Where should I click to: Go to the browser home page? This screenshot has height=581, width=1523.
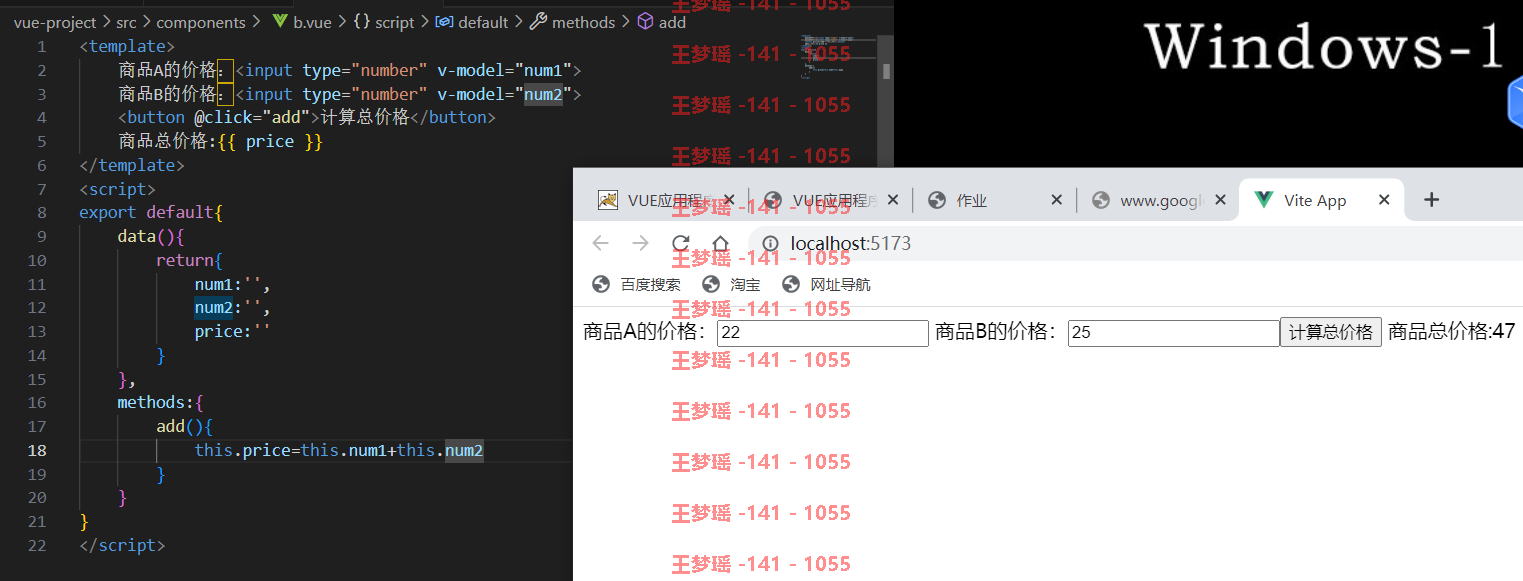(x=720, y=243)
